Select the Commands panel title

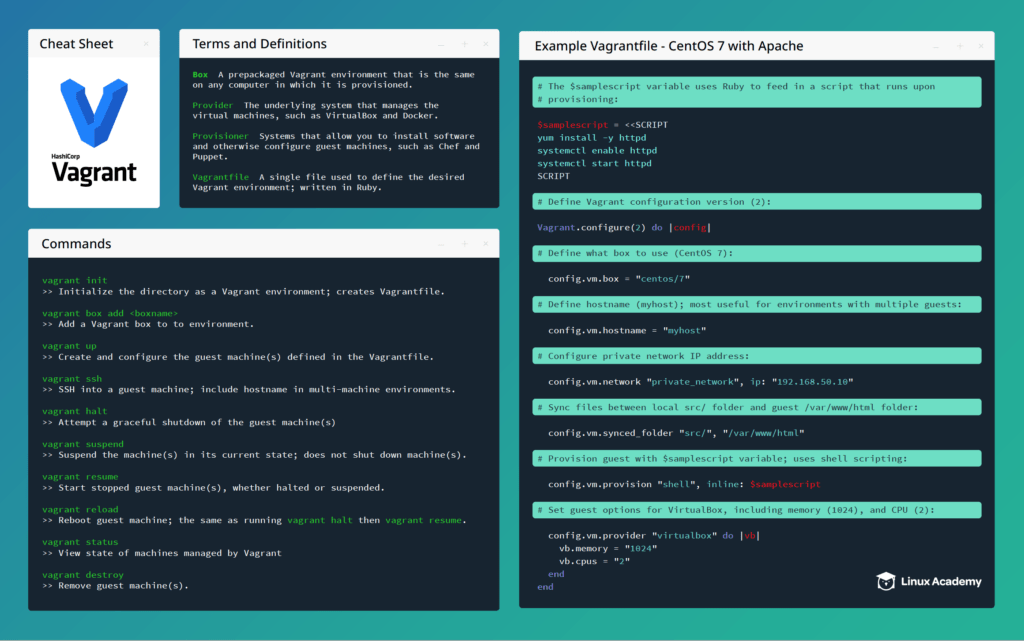tap(76, 243)
